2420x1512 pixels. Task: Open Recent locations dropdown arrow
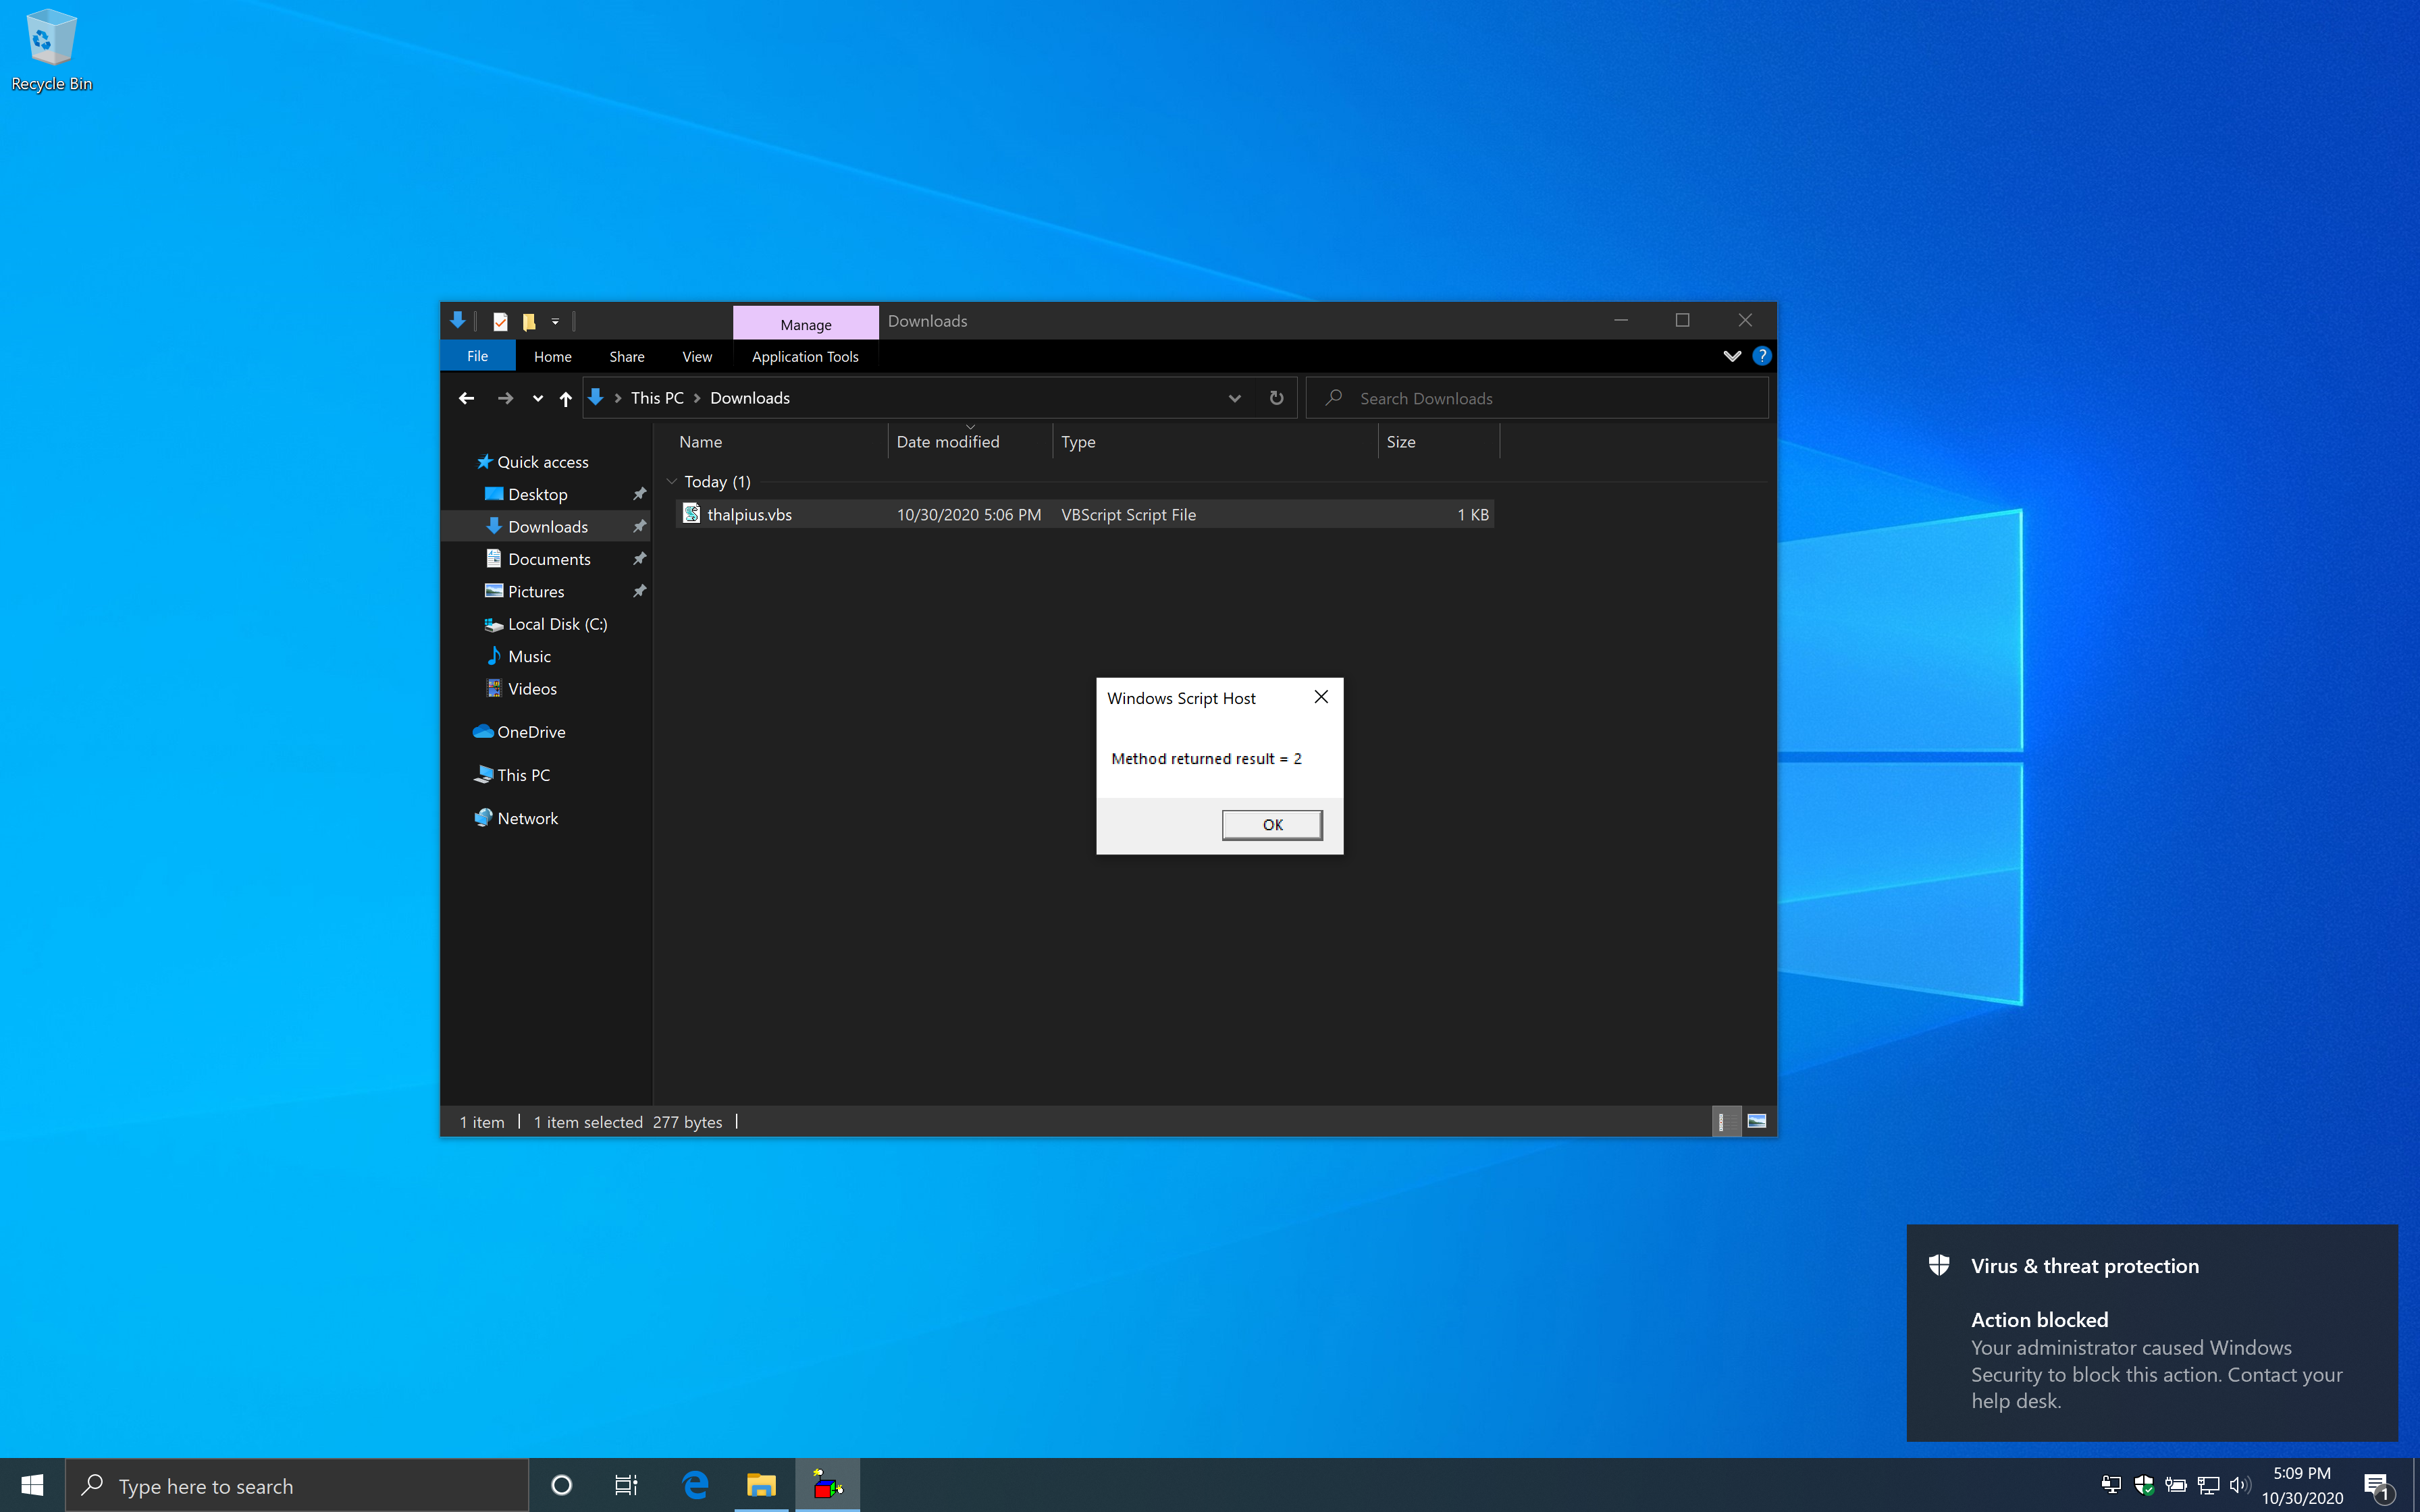click(538, 398)
